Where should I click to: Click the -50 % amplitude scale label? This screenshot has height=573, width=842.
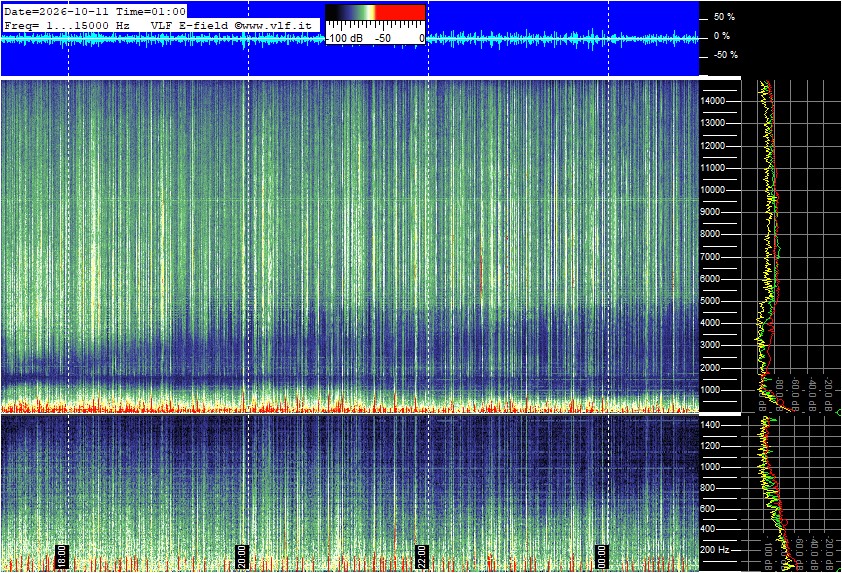(x=726, y=55)
